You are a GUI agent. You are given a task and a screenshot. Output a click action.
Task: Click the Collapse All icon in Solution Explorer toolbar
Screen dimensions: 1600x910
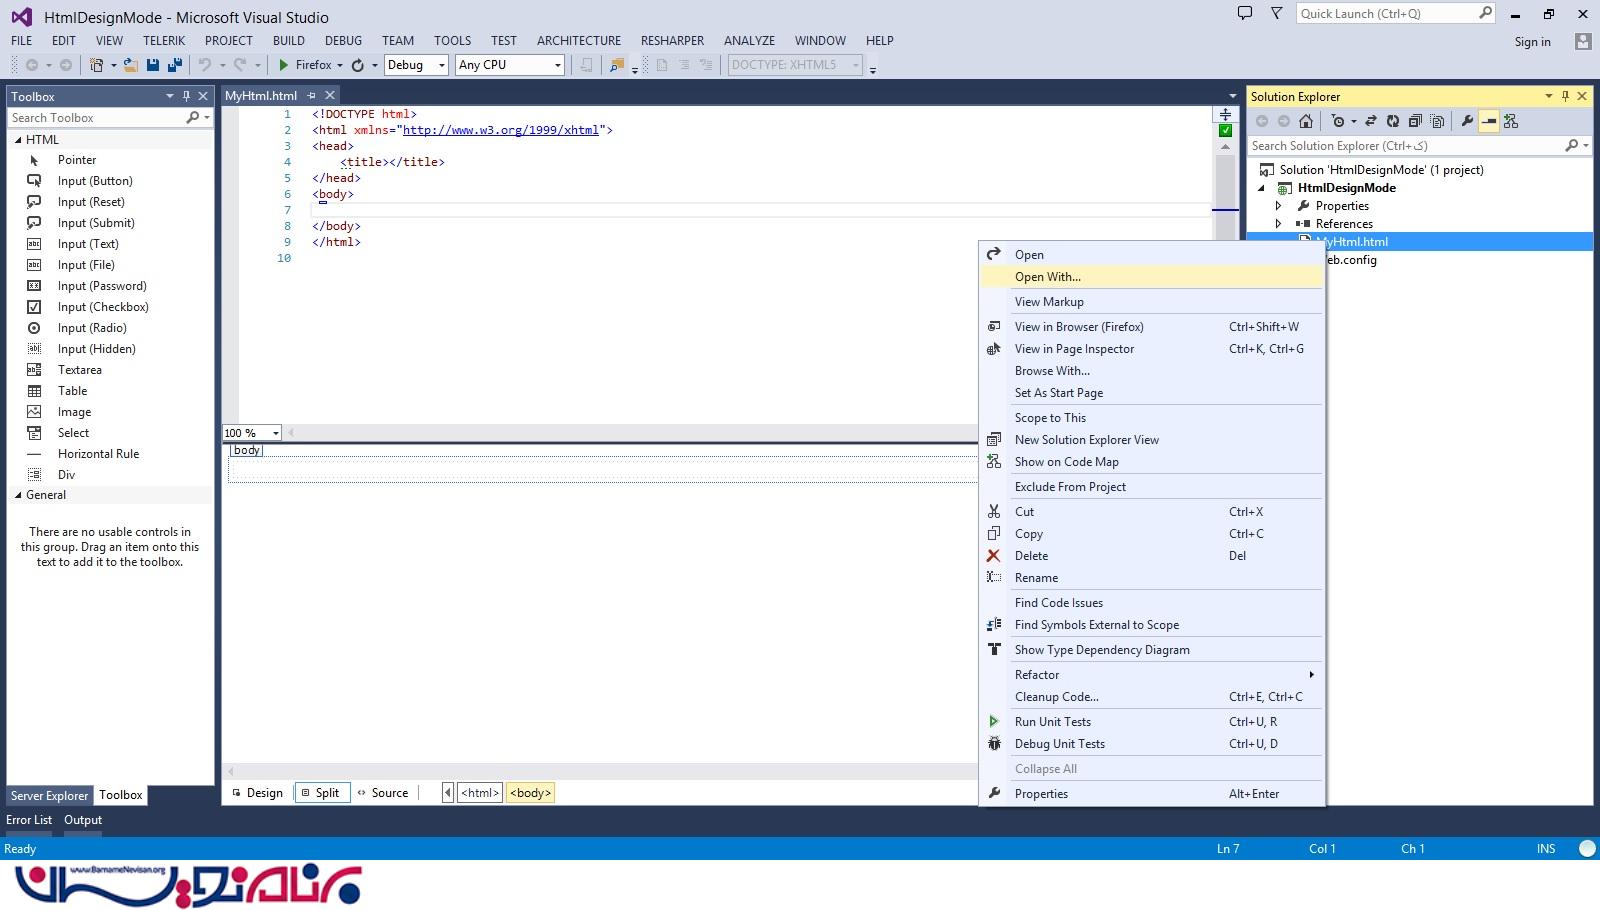pos(1415,121)
